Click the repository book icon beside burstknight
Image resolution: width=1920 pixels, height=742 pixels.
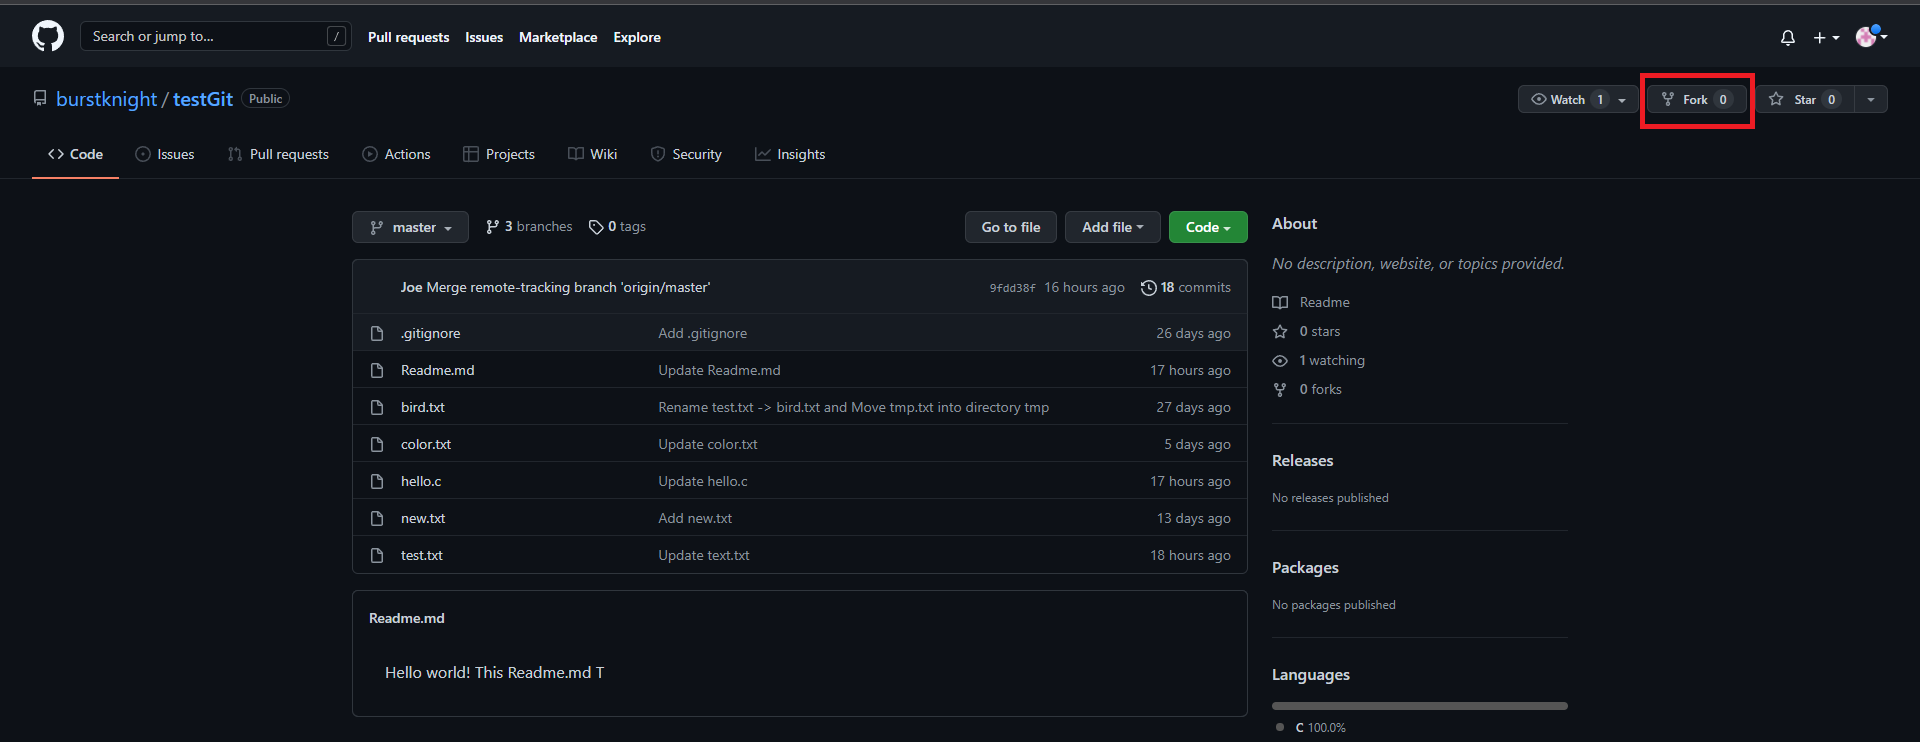[40, 98]
